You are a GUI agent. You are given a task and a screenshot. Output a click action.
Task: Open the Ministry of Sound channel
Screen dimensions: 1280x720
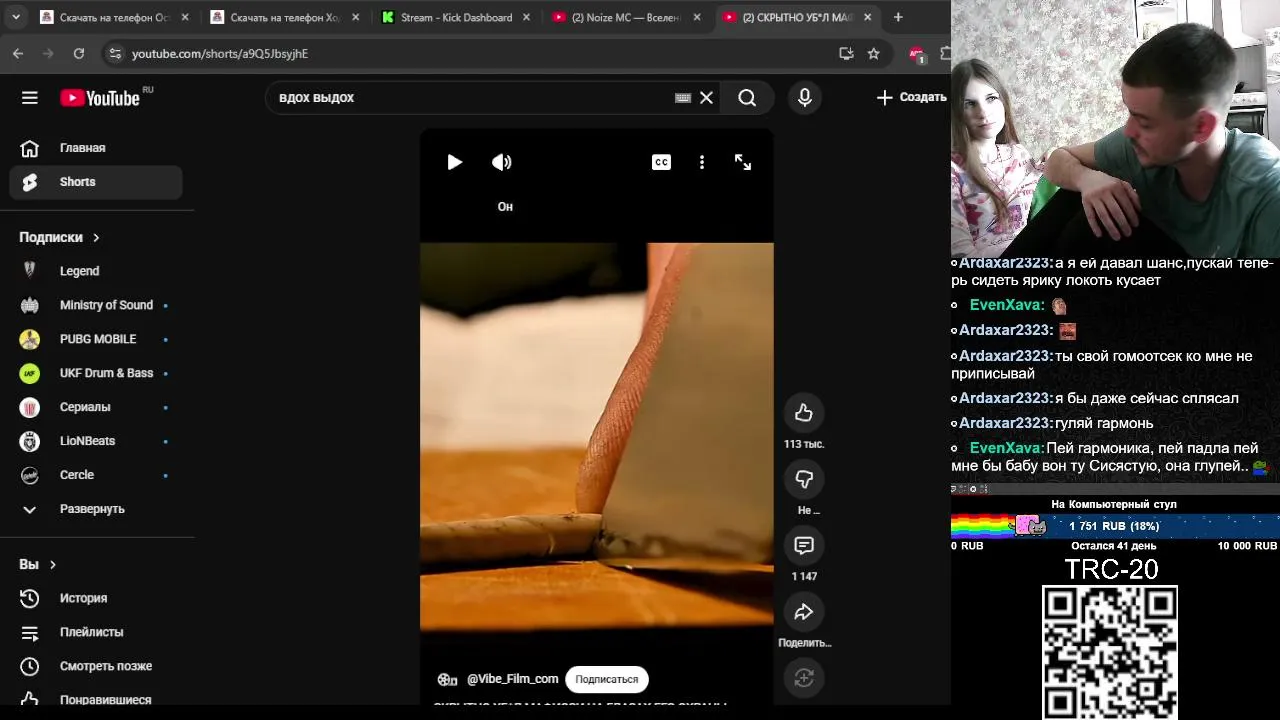tap(96, 305)
